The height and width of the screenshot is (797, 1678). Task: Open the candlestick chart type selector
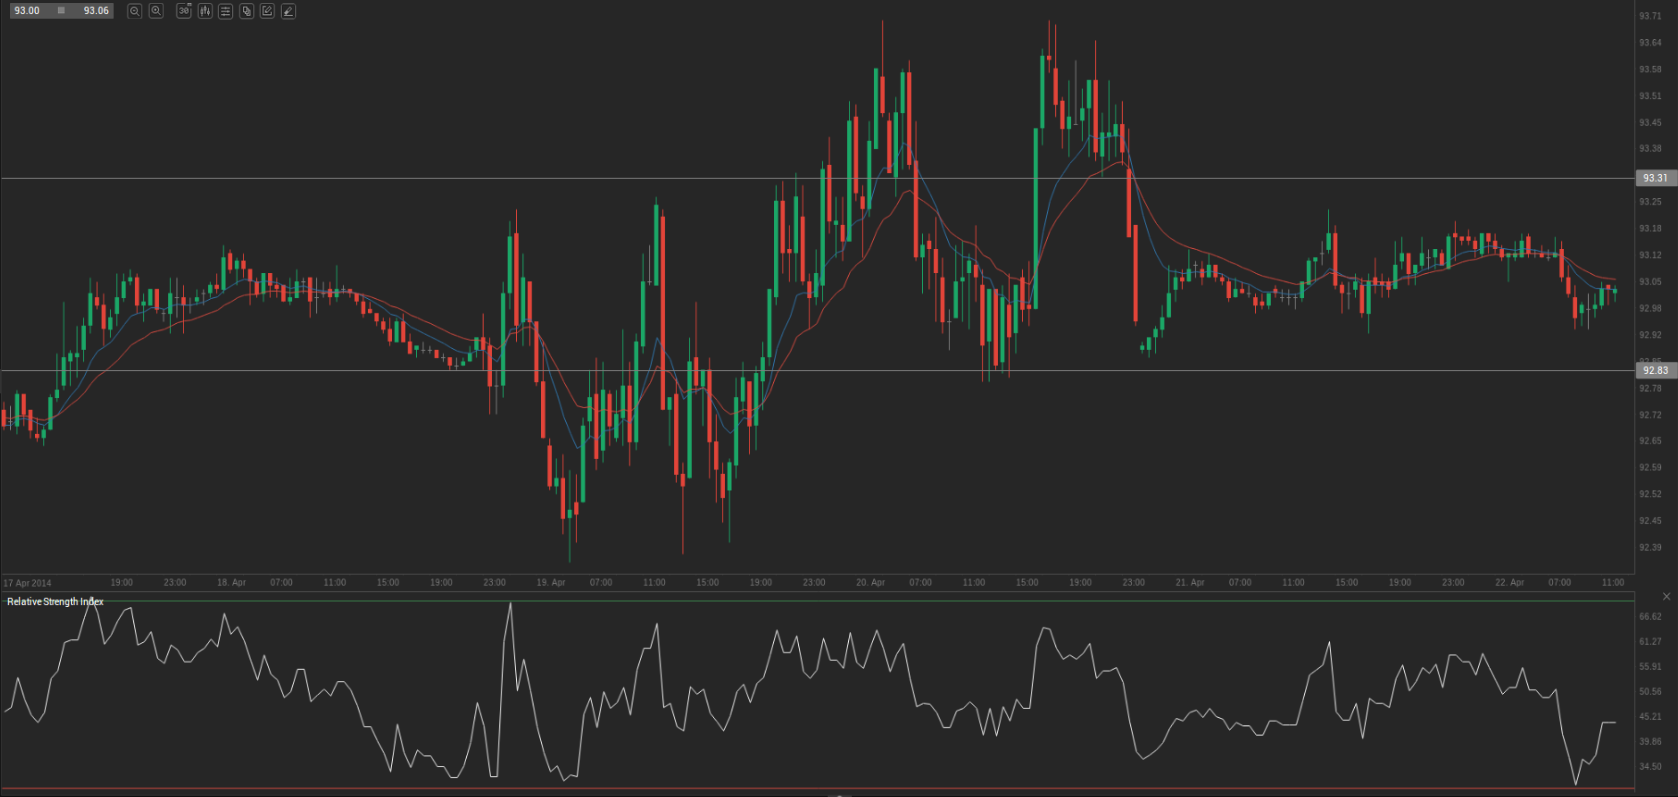point(205,11)
